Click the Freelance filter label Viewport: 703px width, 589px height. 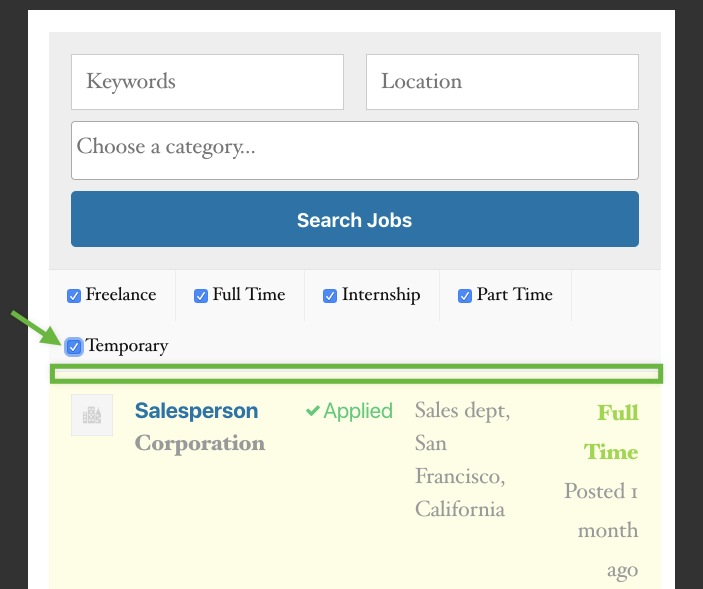click(121, 294)
